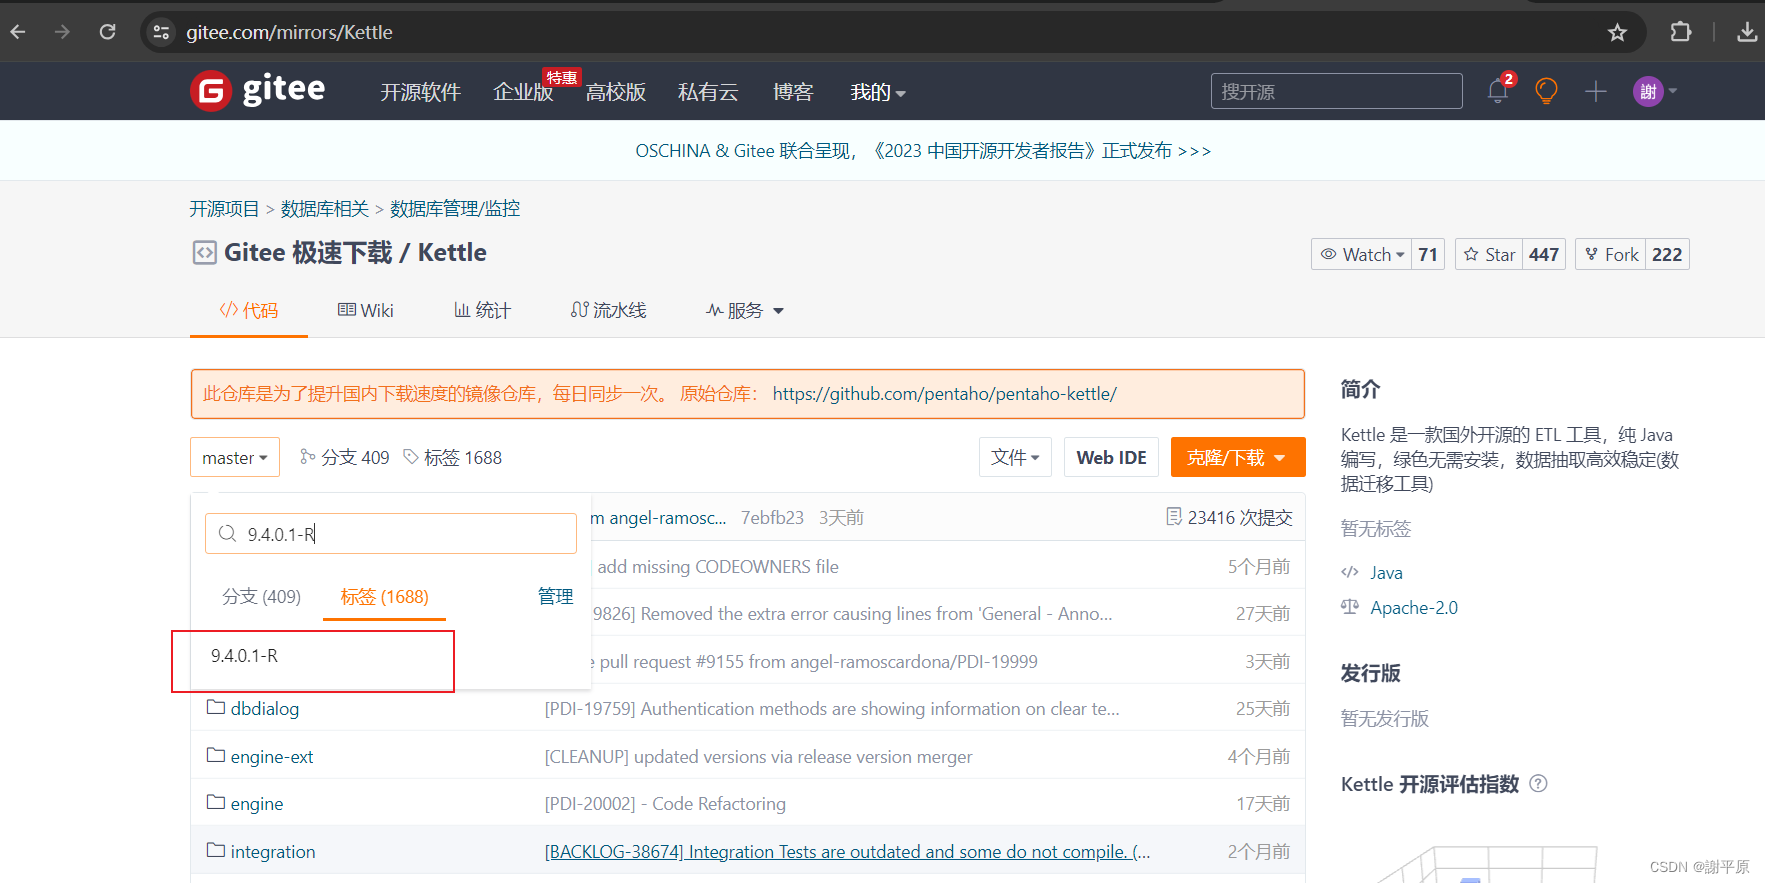This screenshot has width=1765, height=883.
Task: Open 标签 1688 tags link
Action: (453, 457)
